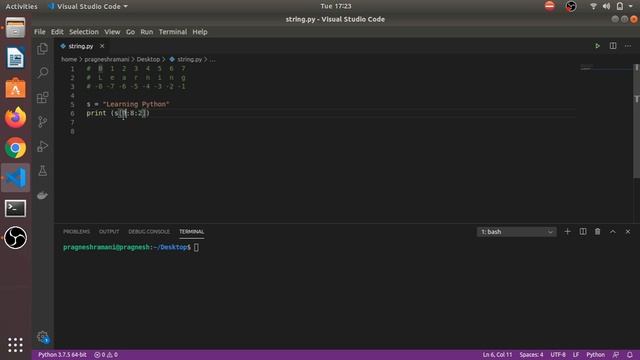The height and width of the screenshot is (360, 640).
Task: Open Google Chrome from the dock
Action: [16, 148]
